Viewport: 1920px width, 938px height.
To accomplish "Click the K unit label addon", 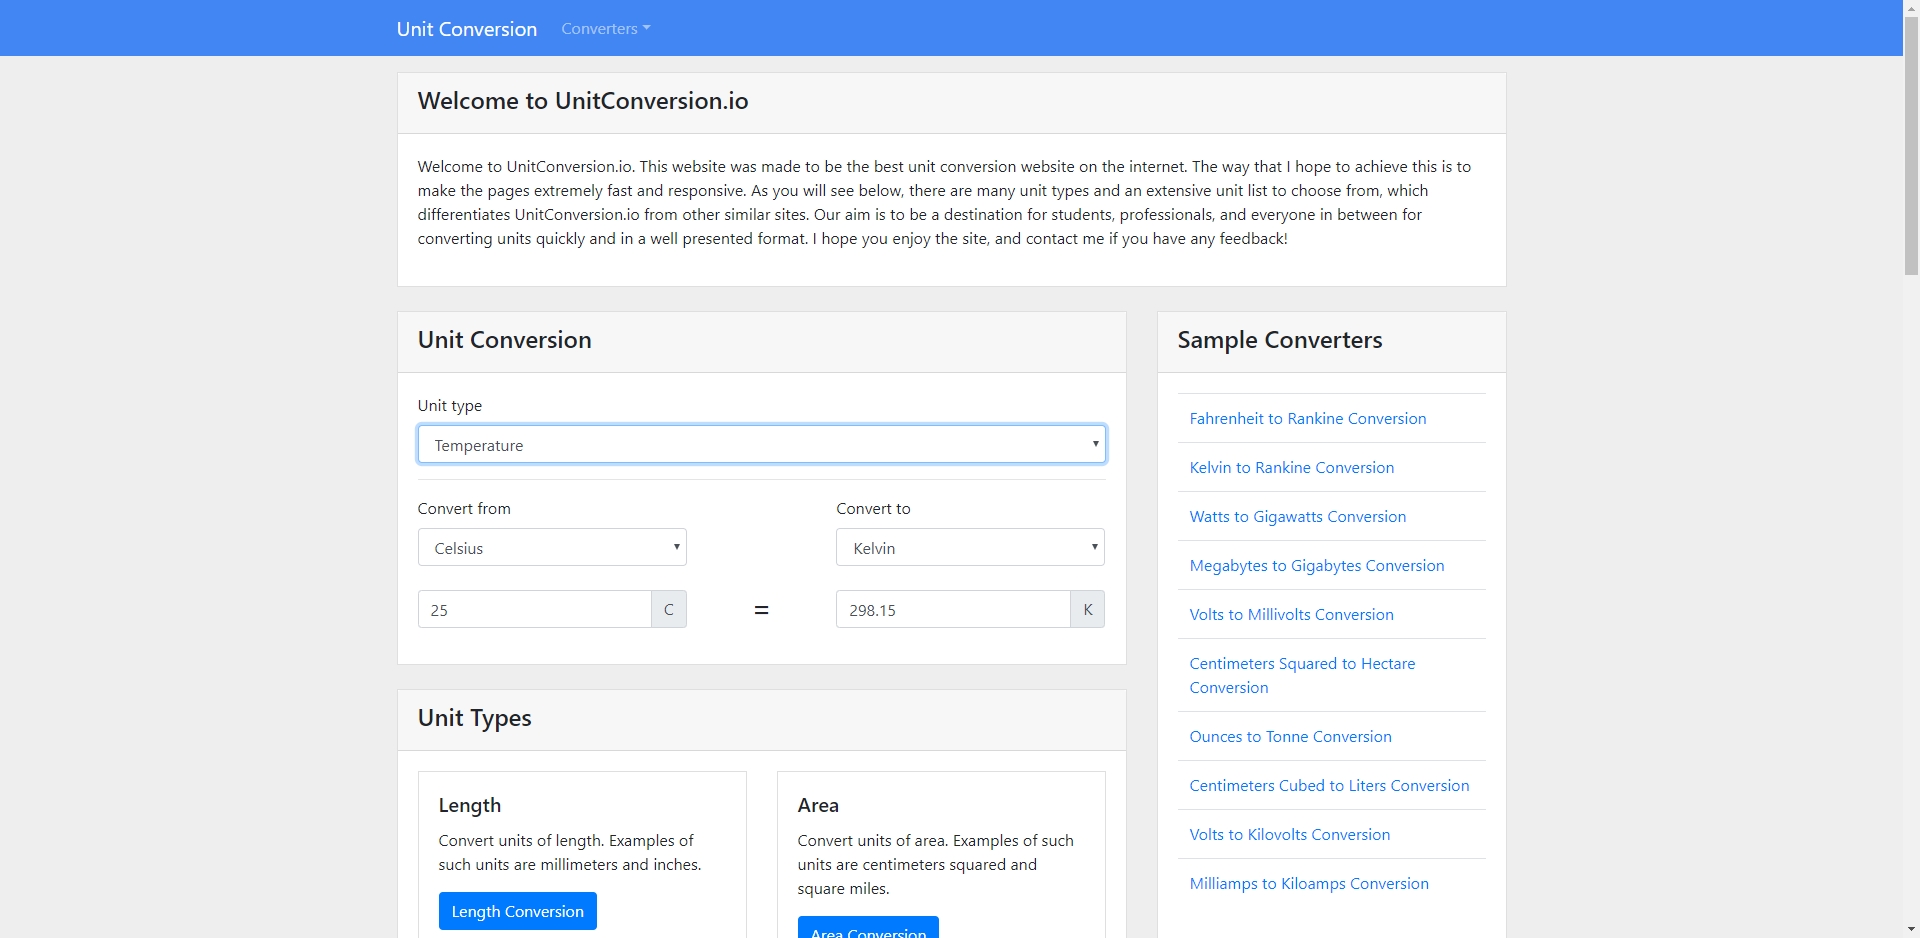I will [1088, 610].
